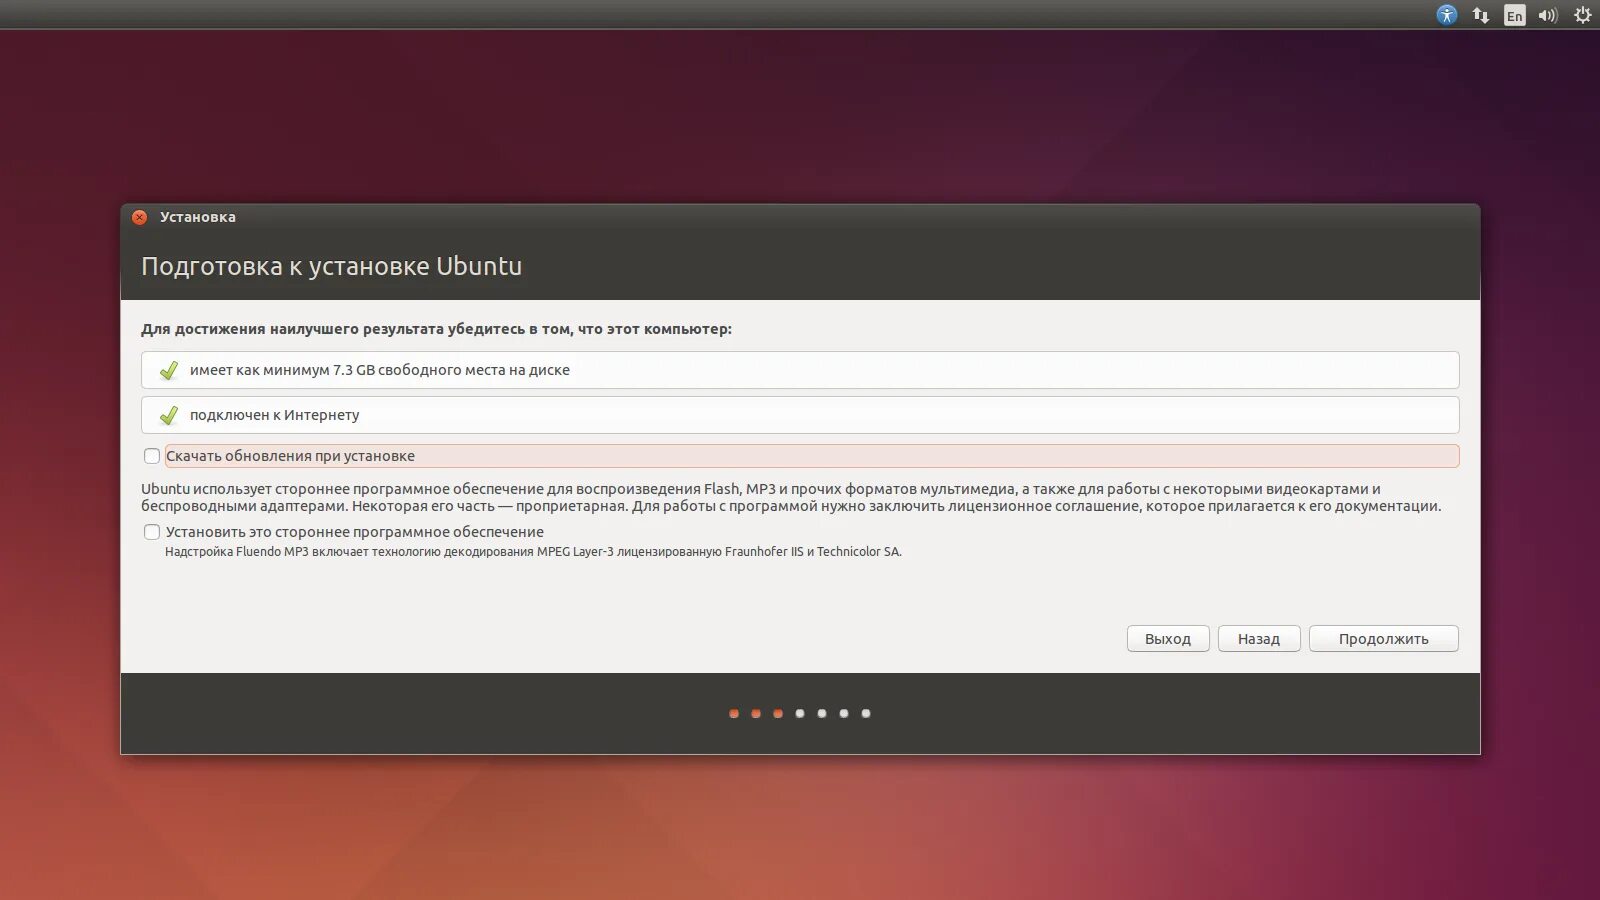
Task: Open the sound volume indicator
Action: pyautogui.click(x=1548, y=15)
